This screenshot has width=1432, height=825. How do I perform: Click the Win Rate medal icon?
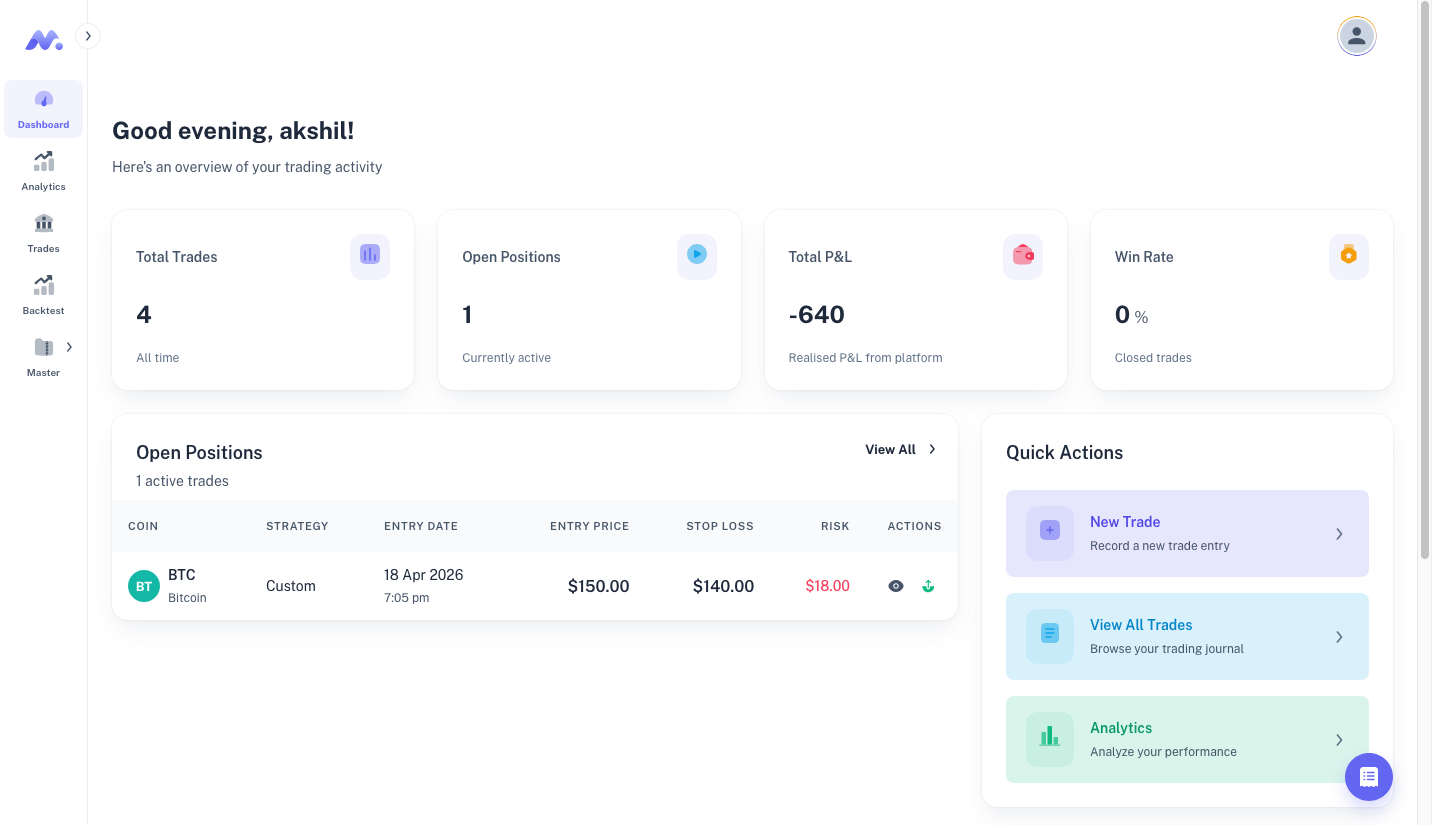coord(1349,256)
